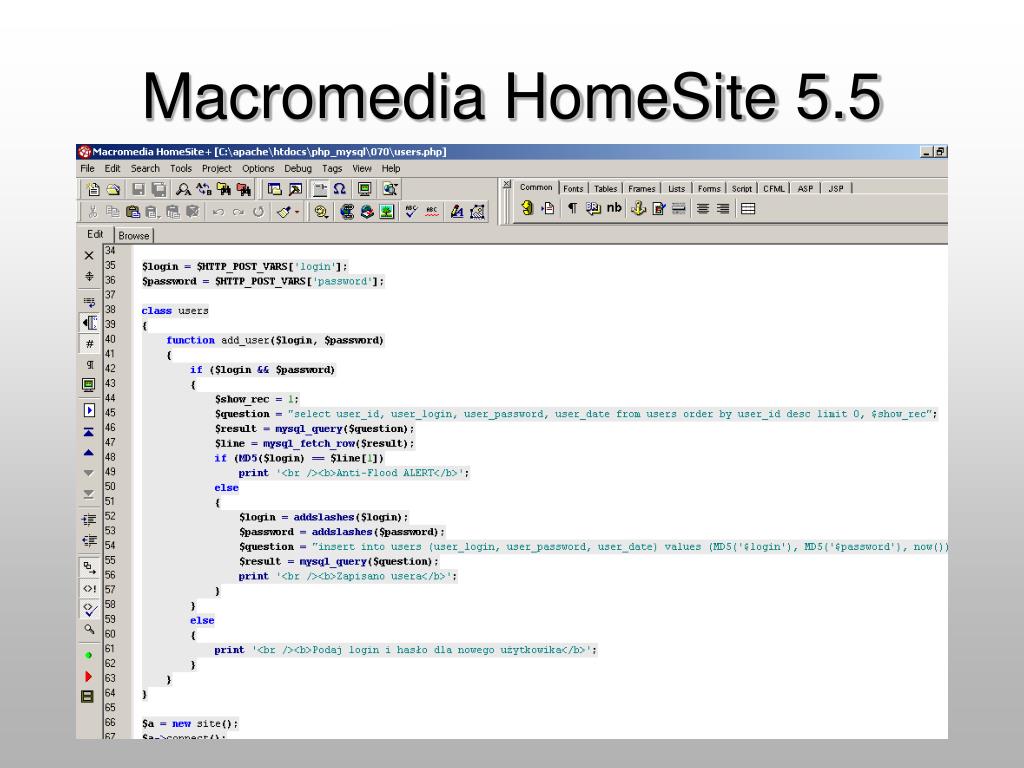Insert non-breaking space nb icon
1024x768 pixels.
click(614, 208)
